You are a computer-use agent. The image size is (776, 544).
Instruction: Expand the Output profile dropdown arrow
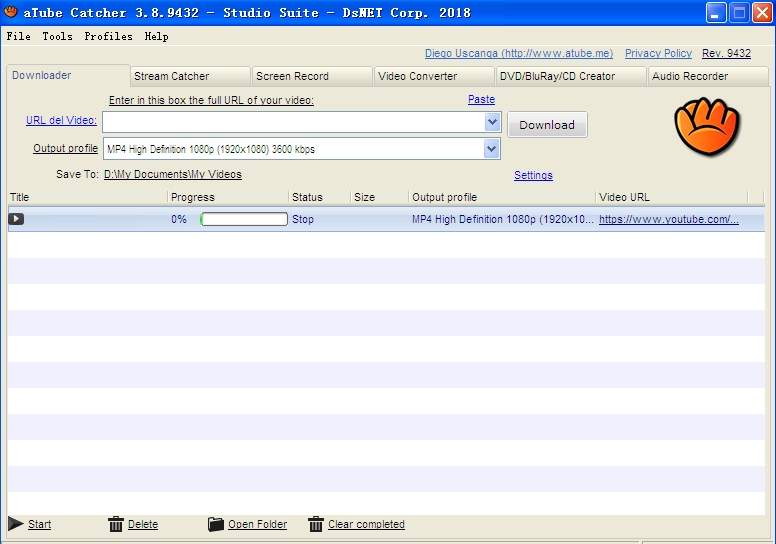coord(492,149)
